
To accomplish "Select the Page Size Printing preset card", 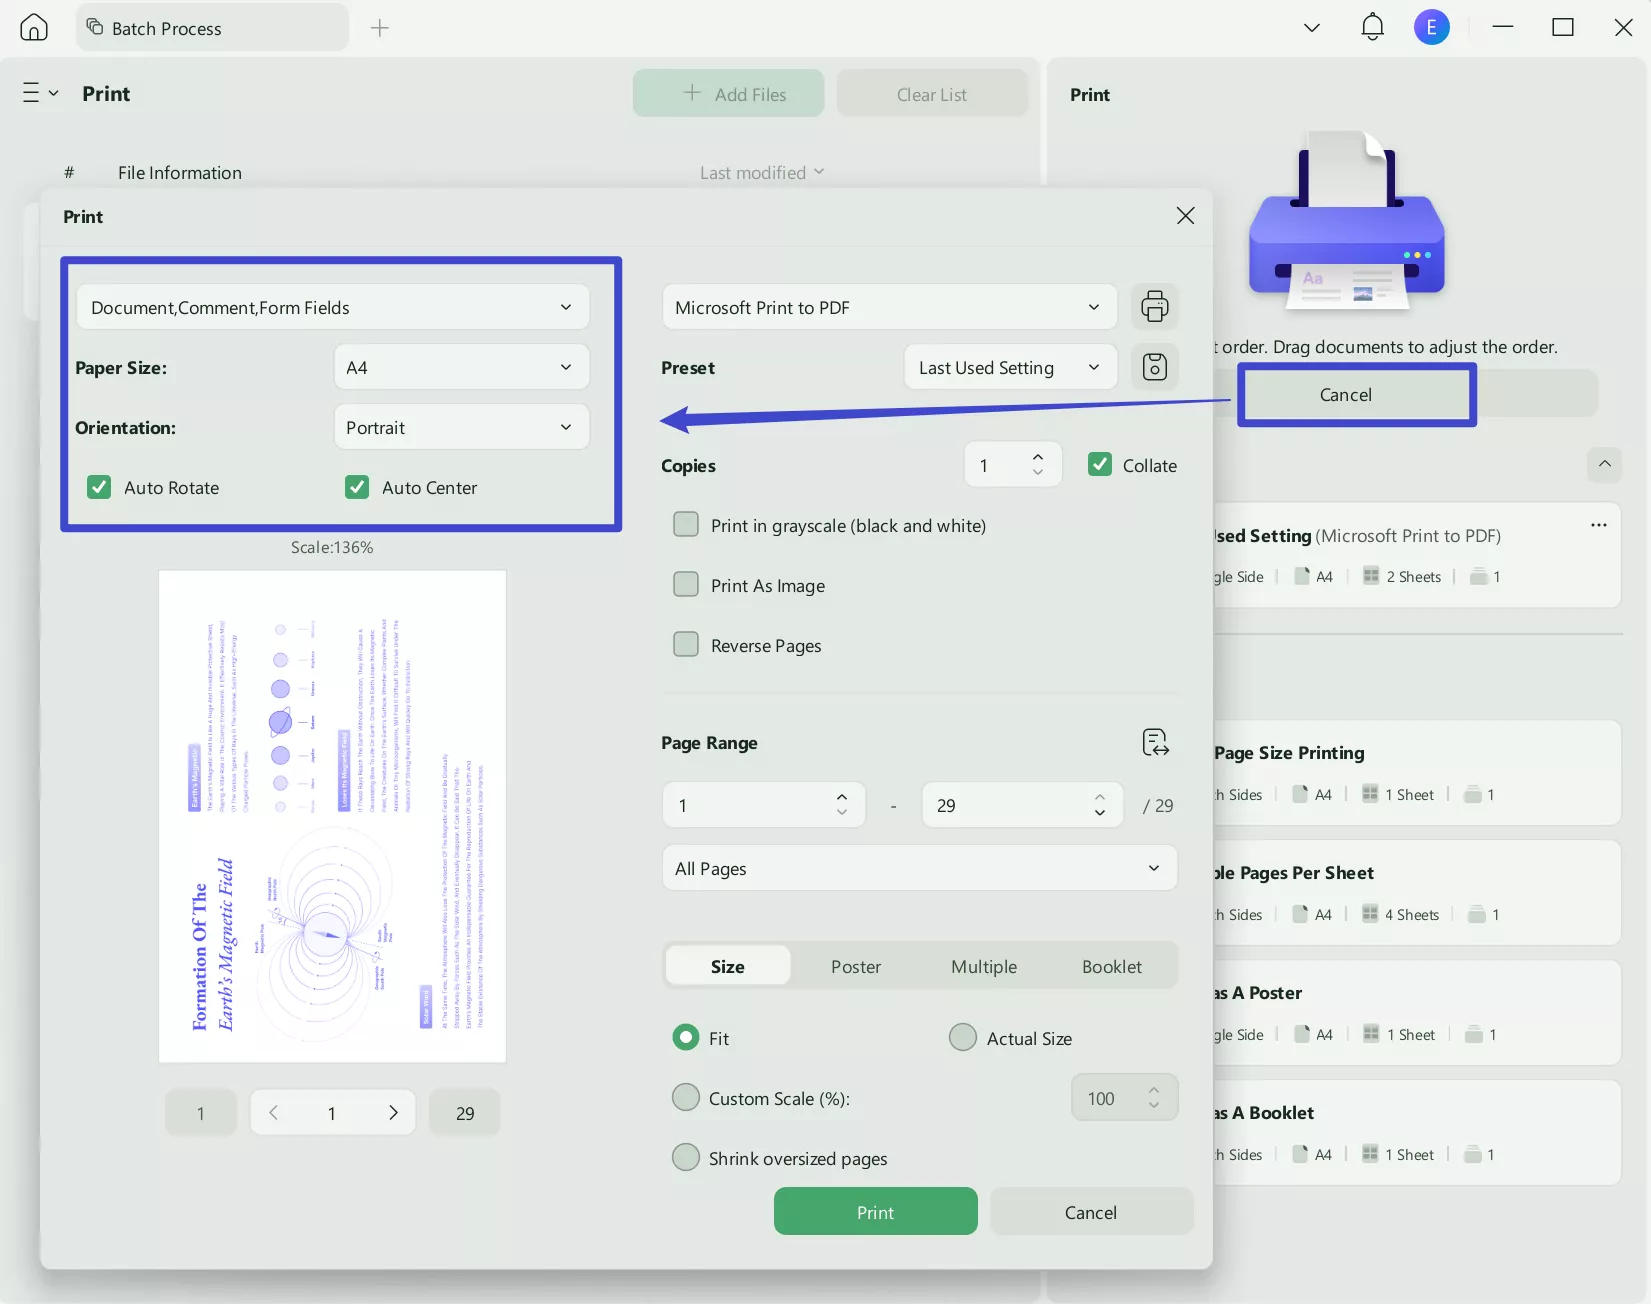I will pyautogui.click(x=1417, y=772).
